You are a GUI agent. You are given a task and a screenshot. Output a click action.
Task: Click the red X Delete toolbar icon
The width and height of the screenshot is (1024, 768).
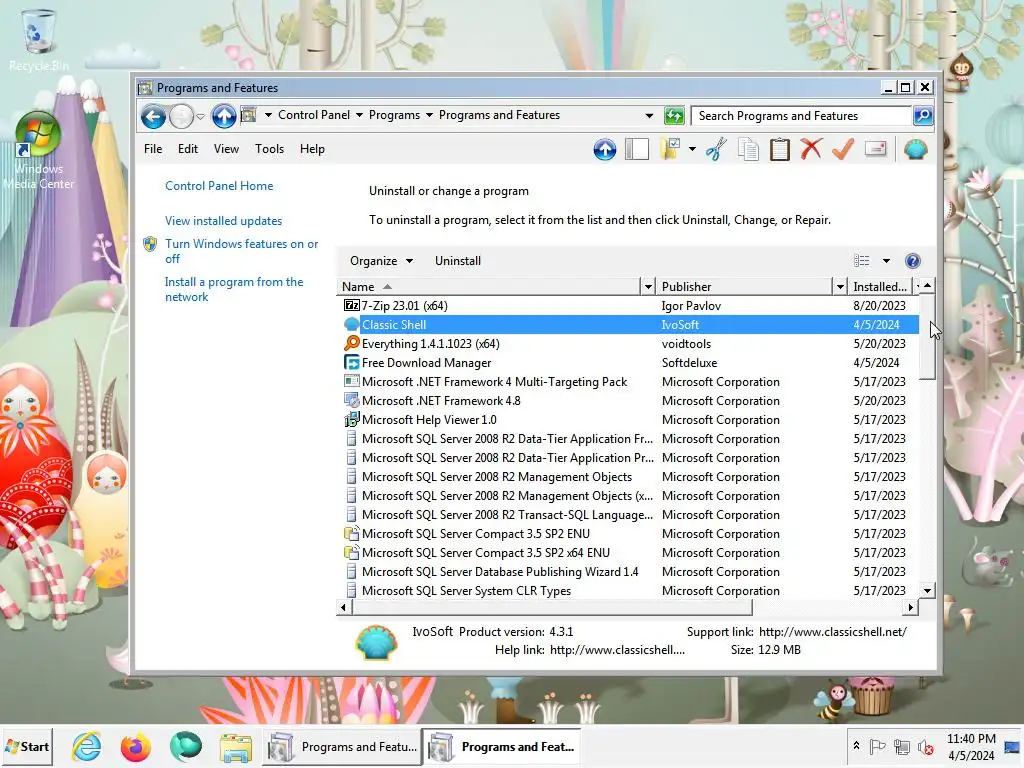pos(811,149)
